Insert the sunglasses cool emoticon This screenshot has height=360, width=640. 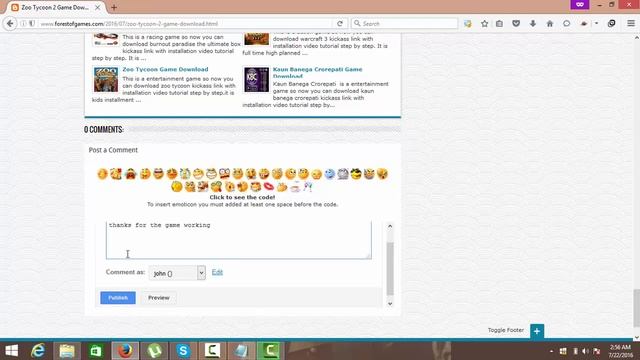tap(356, 174)
